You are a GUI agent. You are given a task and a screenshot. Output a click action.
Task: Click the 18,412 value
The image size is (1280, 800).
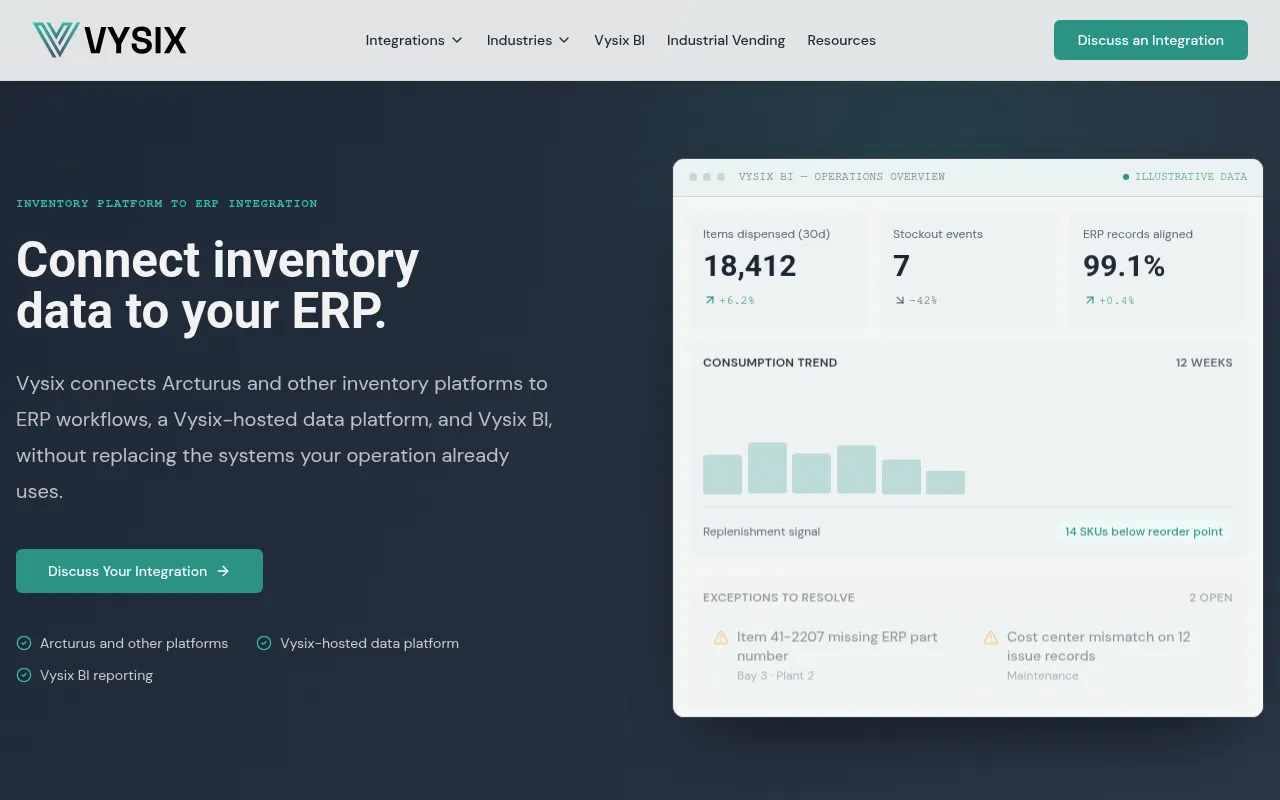[750, 266]
